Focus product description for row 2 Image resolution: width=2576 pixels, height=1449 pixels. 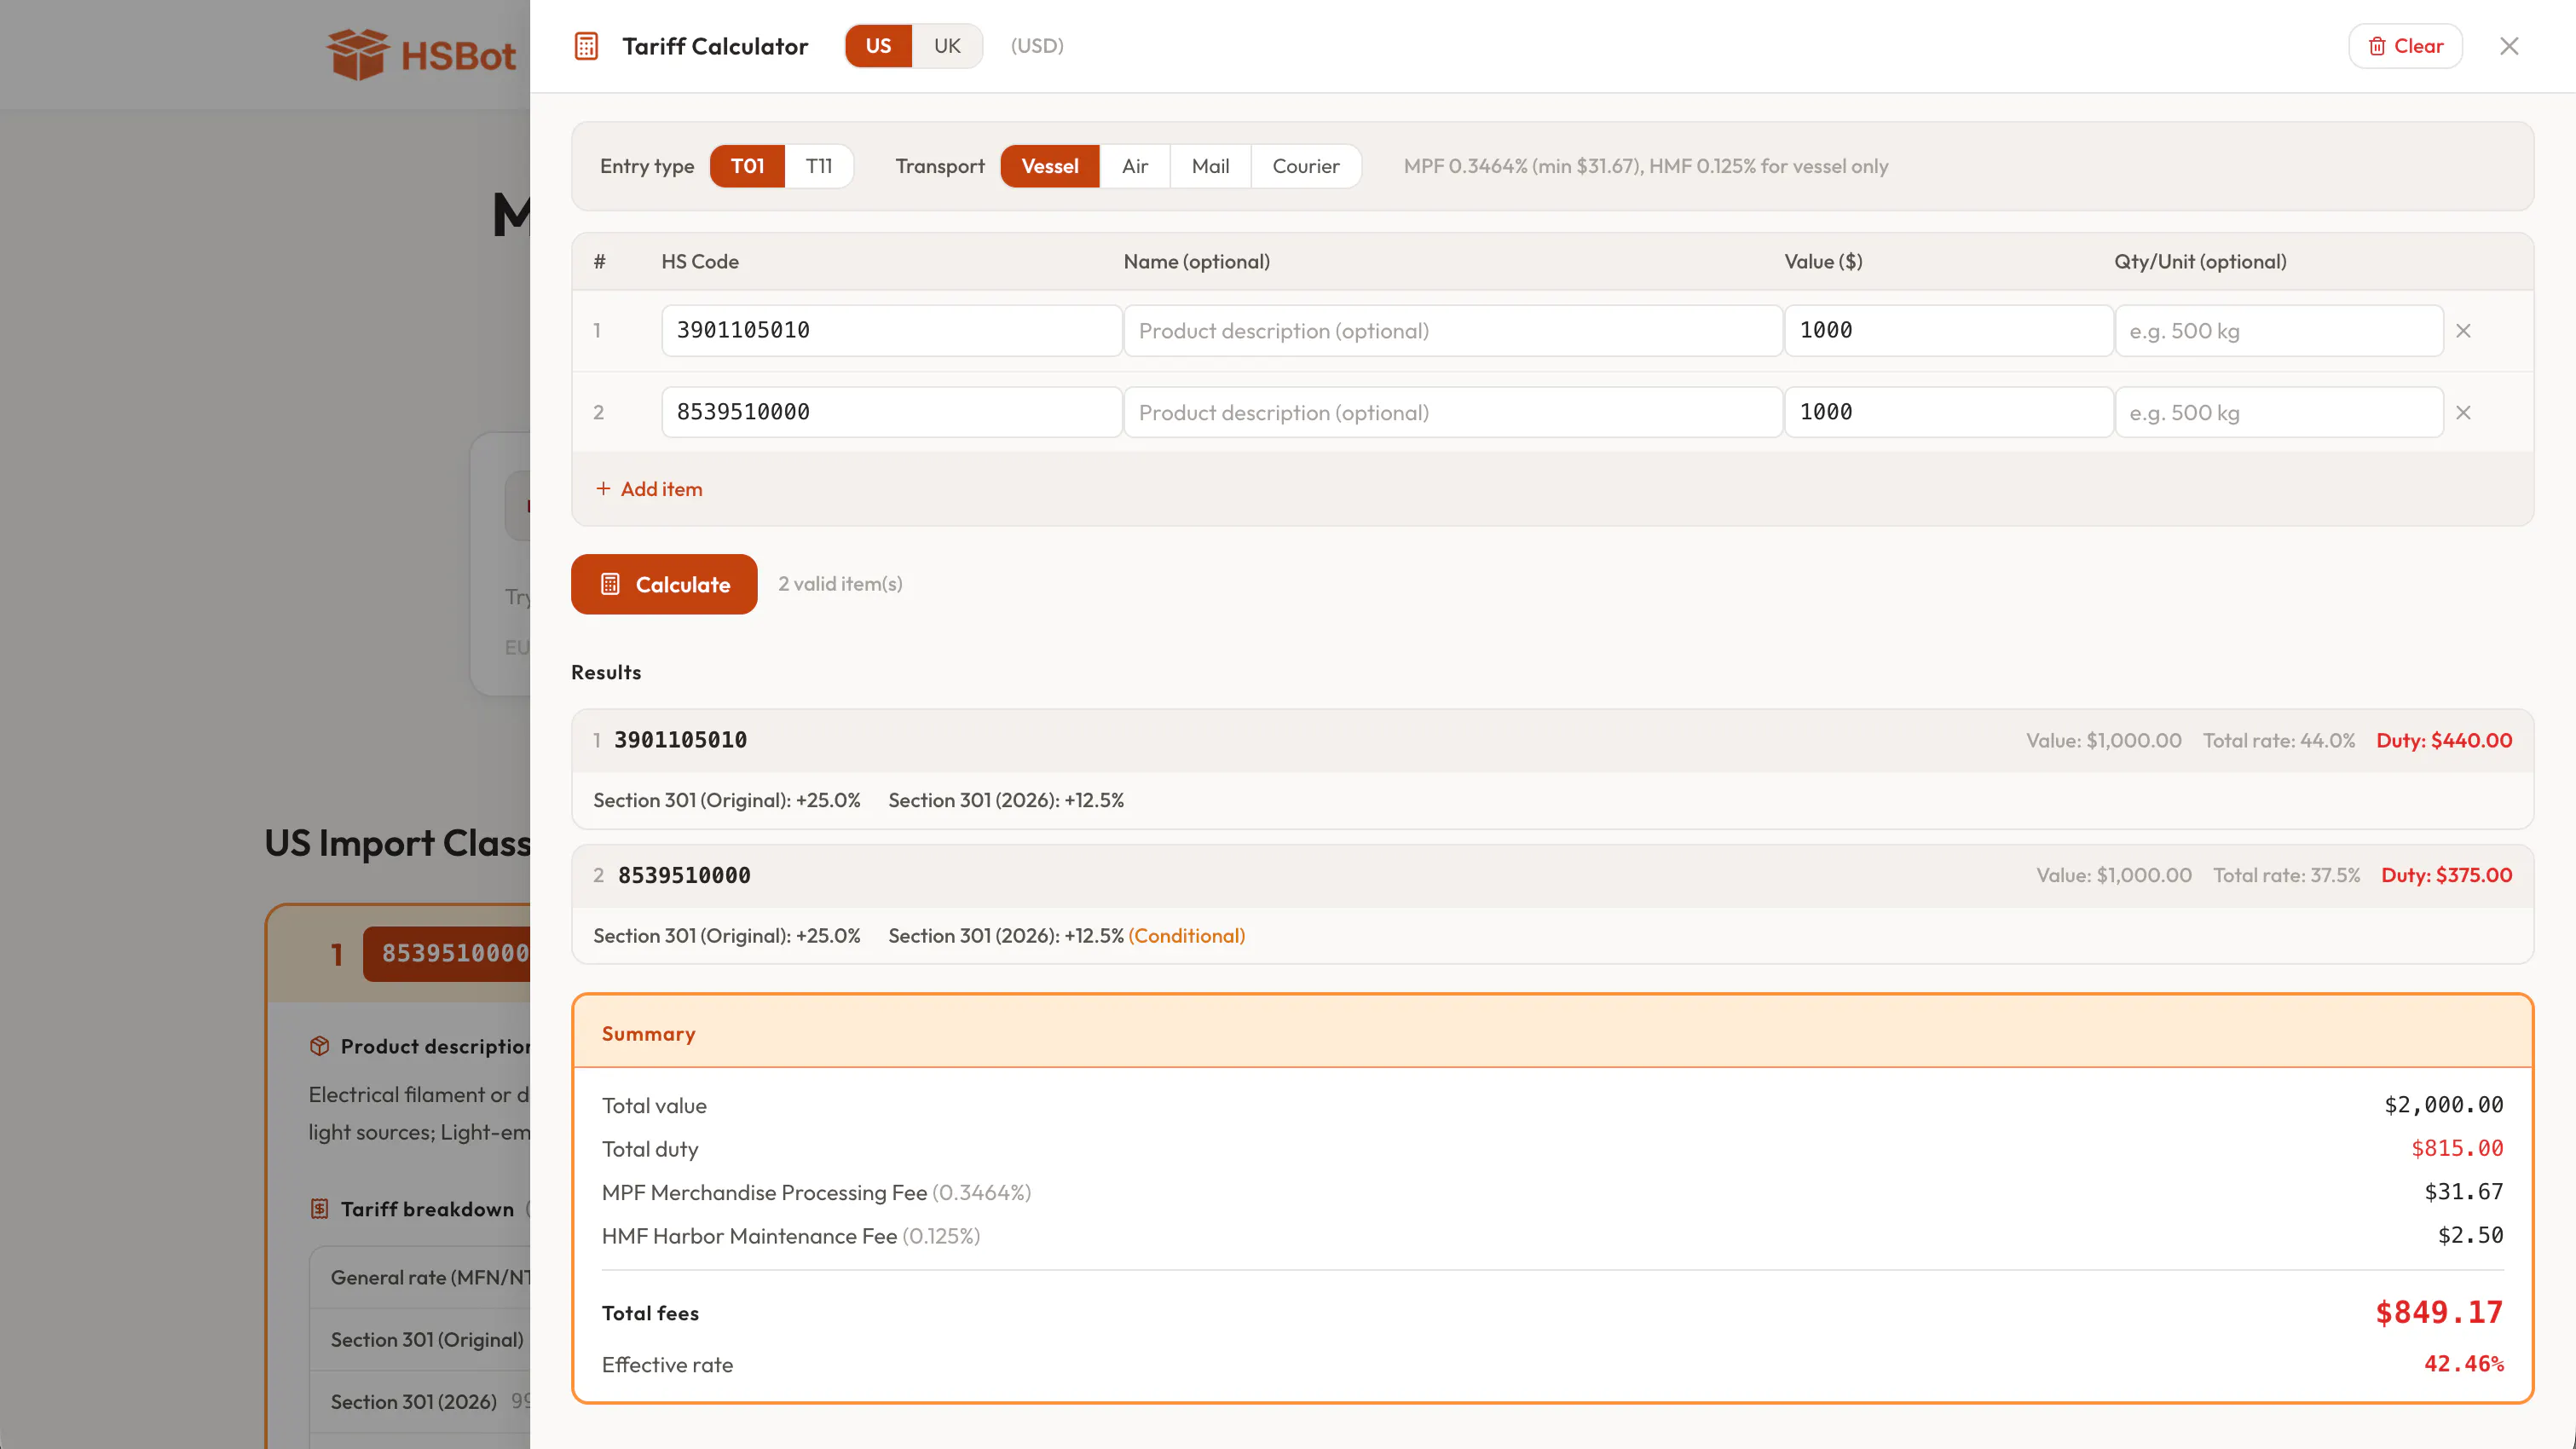point(1453,412)
